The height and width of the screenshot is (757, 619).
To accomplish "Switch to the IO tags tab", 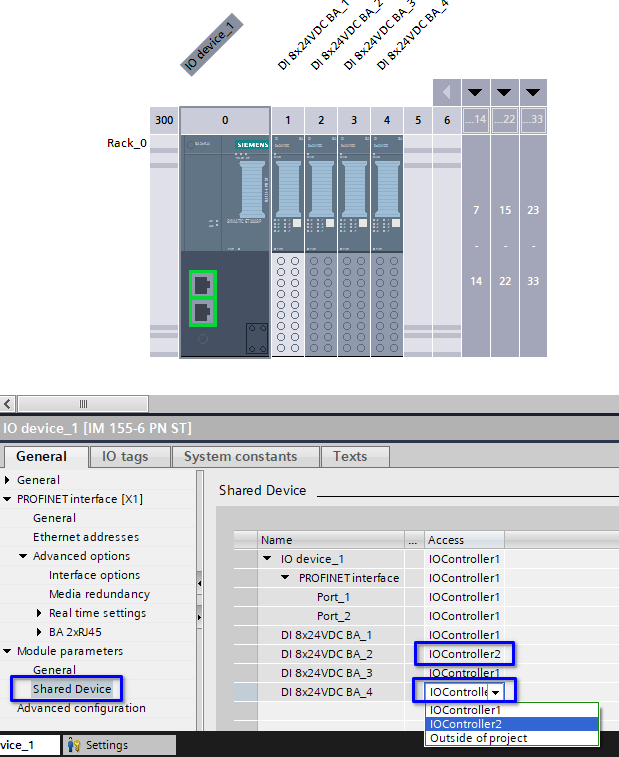I will click(x=125, y=456).
